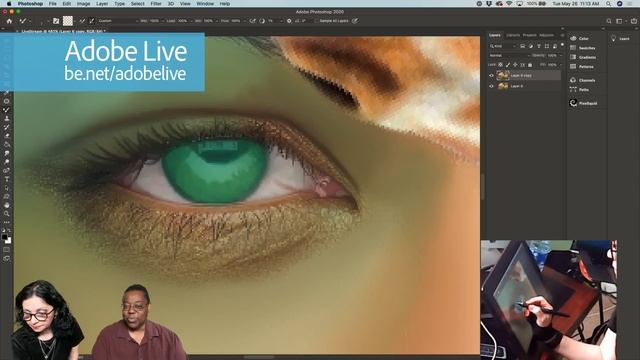Viewport: 640px width, 360px height.
Task: Open the Mixer Brush tool preset picker
Action: 24,21
